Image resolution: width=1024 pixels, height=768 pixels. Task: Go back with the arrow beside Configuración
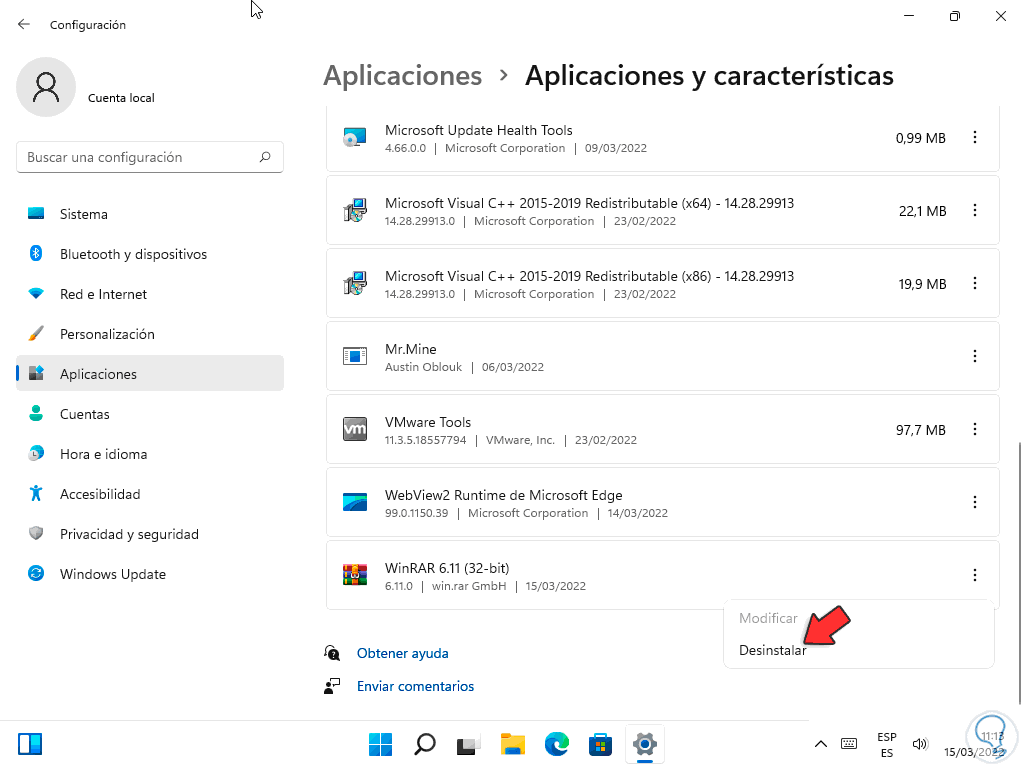pyautogui.click(x=24, y=24)
